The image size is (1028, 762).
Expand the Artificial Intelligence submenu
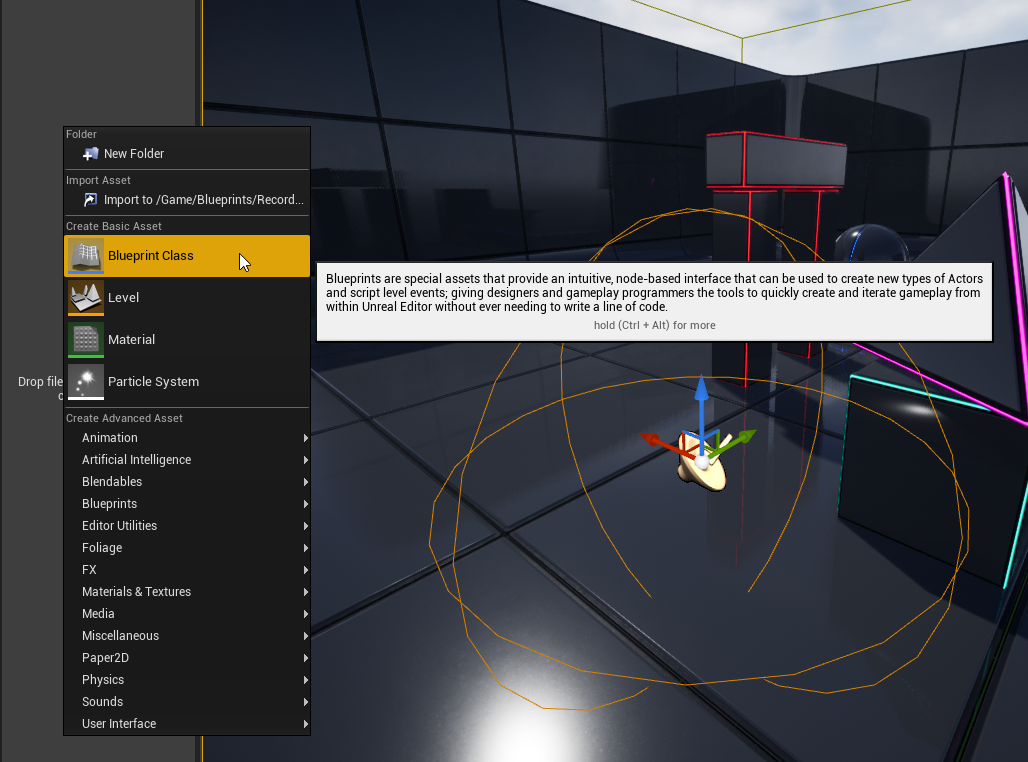[187, 460]
